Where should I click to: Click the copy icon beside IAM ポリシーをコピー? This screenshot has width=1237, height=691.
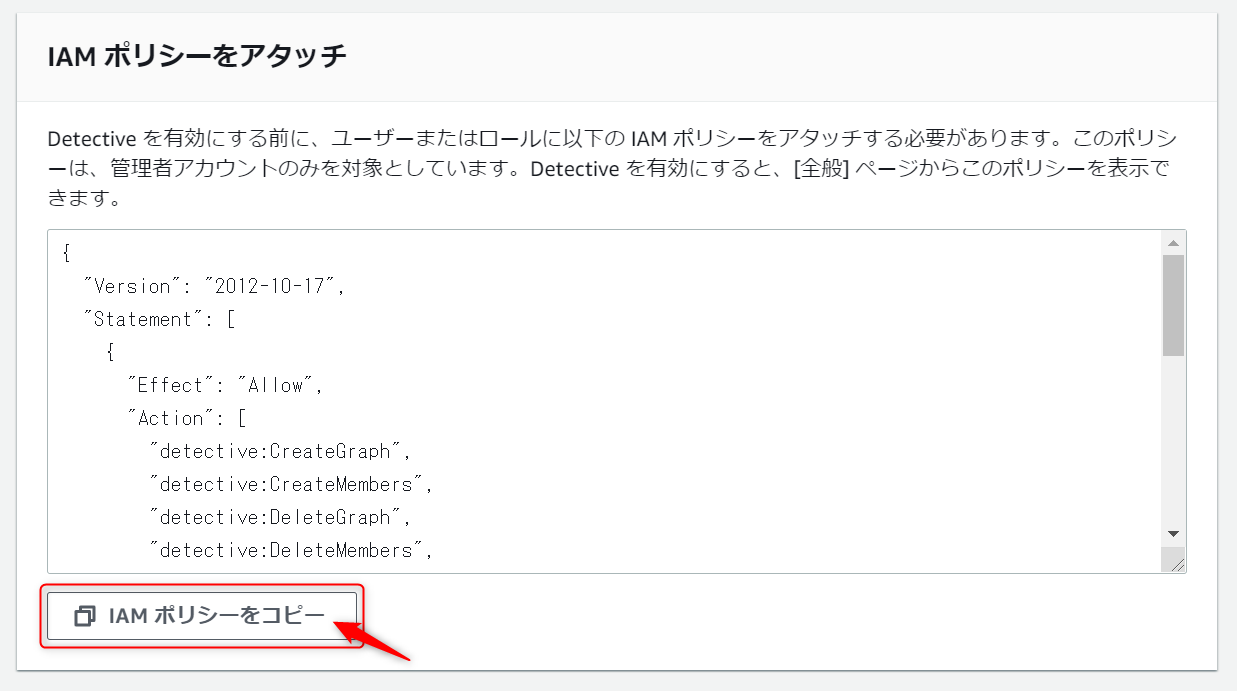coord(85,616)
